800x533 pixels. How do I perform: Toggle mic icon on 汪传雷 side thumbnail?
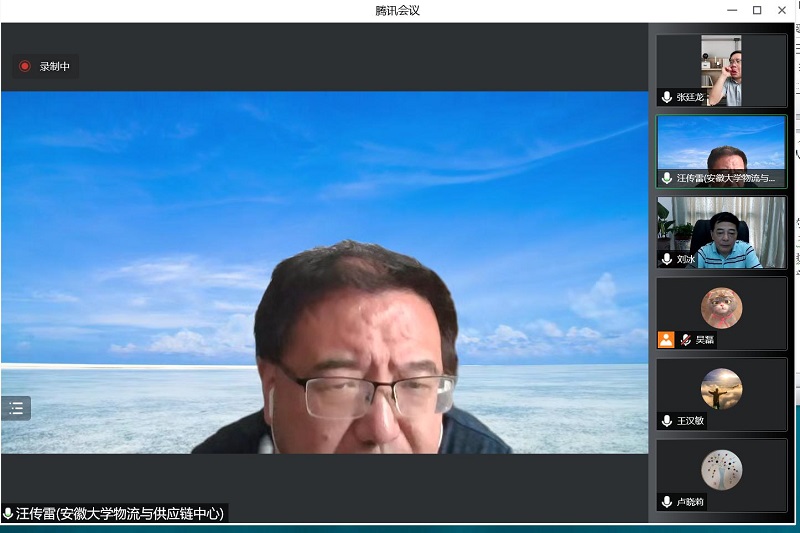click(667, 178)
